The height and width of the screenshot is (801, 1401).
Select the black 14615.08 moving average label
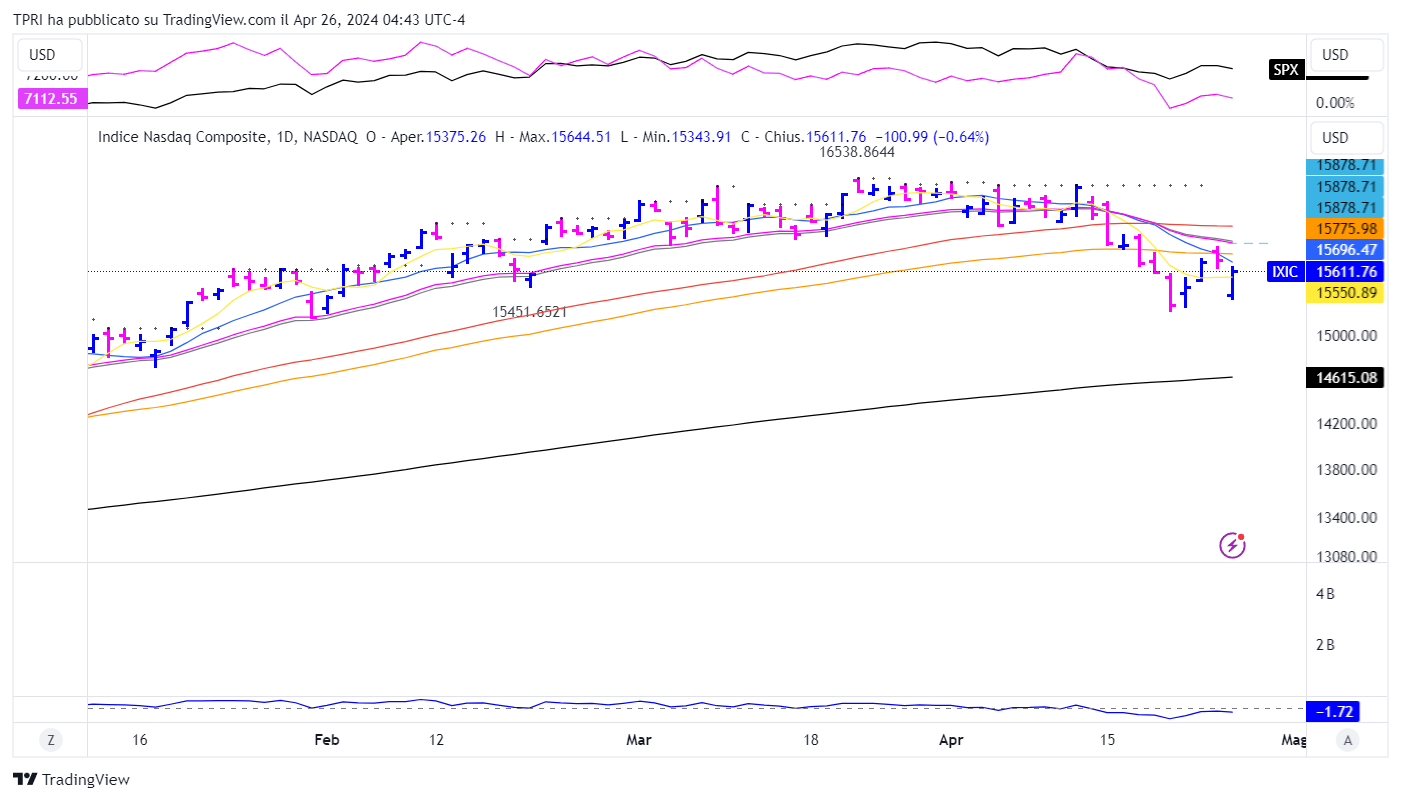coord(1346,377)
